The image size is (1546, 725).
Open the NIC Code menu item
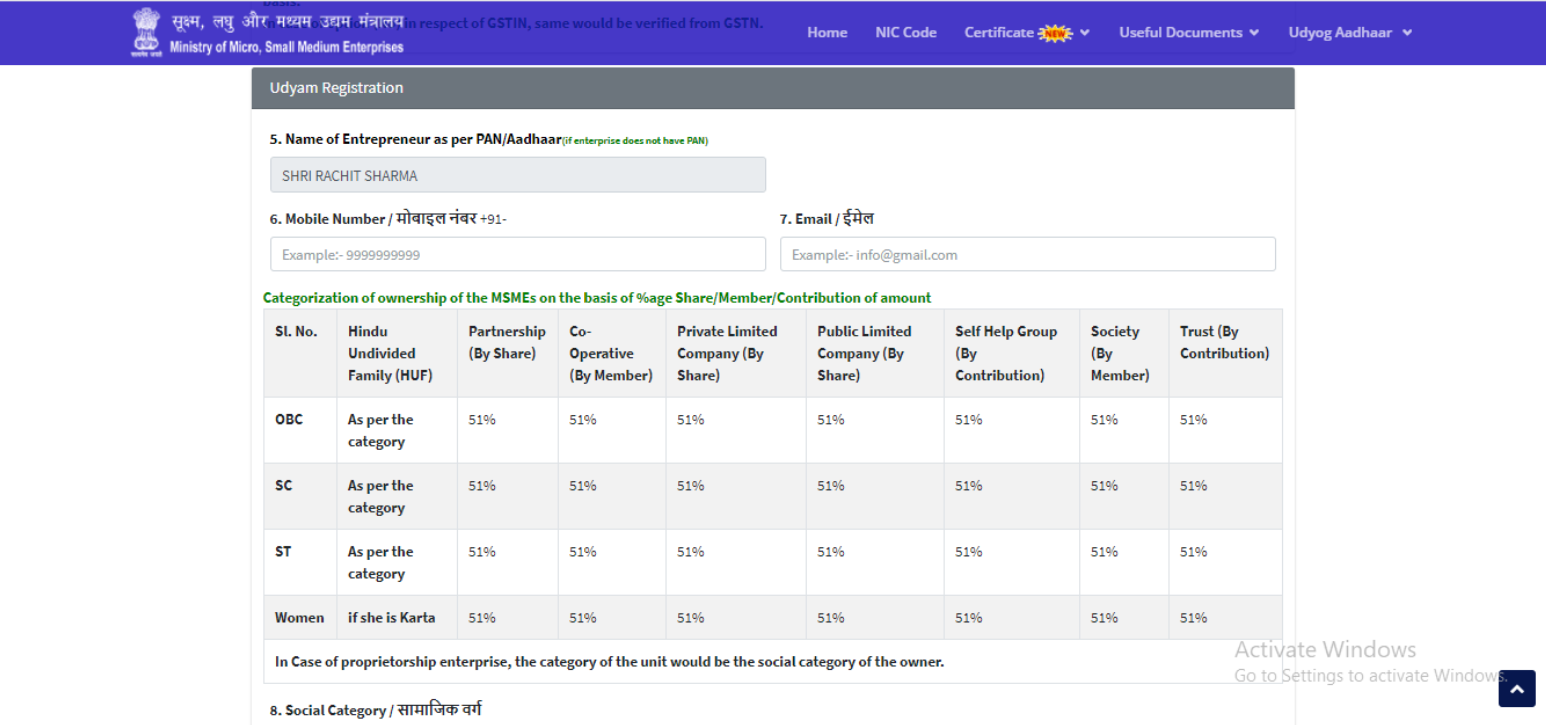[x=905, y=32]
